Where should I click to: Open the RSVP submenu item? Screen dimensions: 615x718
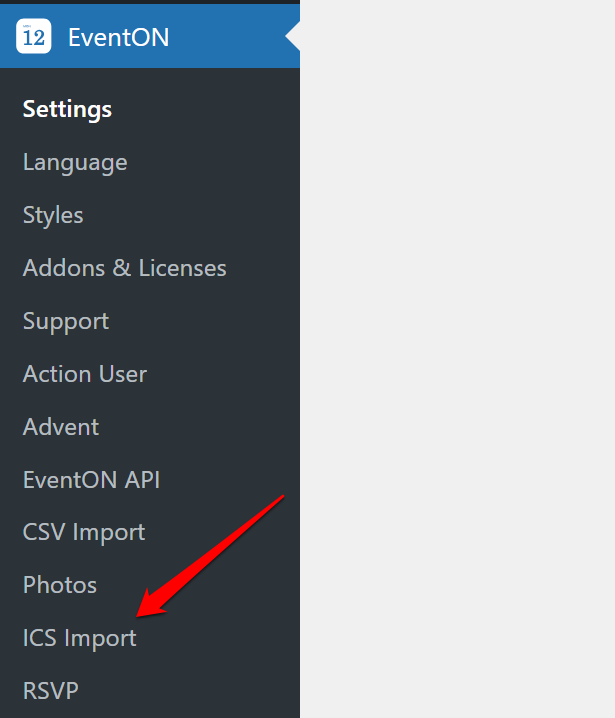point(51,691)
